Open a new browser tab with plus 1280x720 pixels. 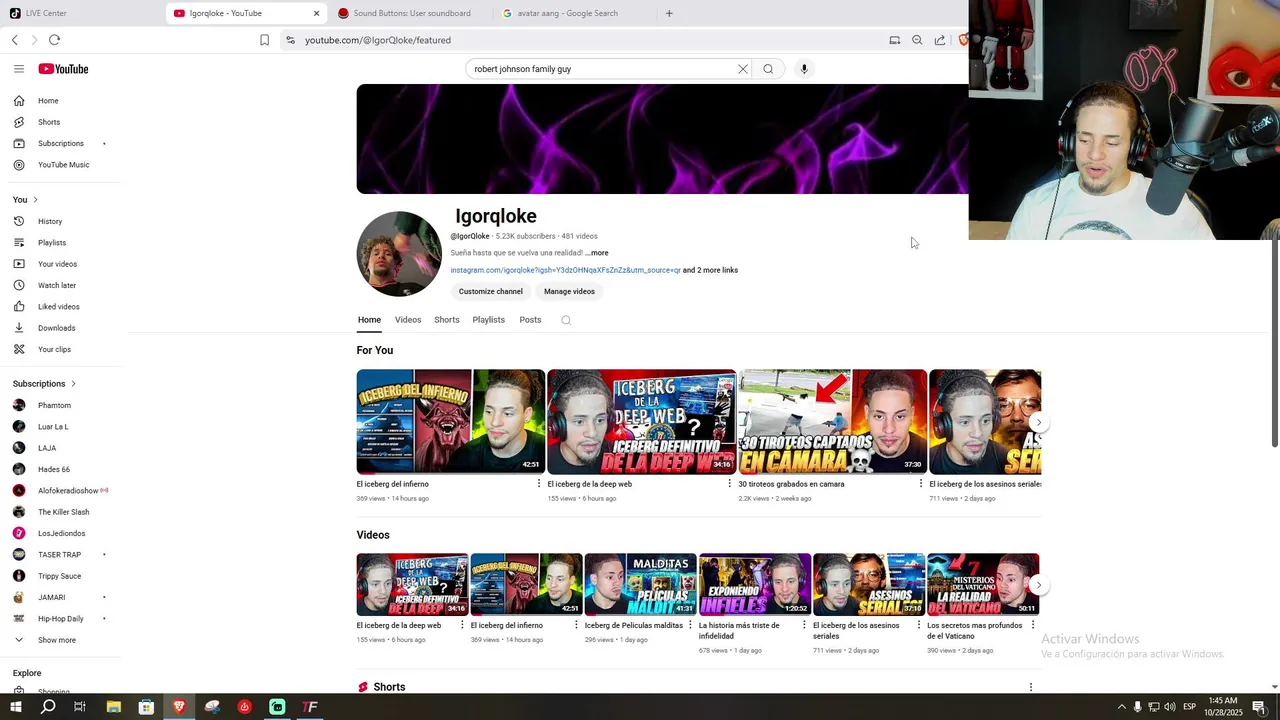click(x=669, y=13)
